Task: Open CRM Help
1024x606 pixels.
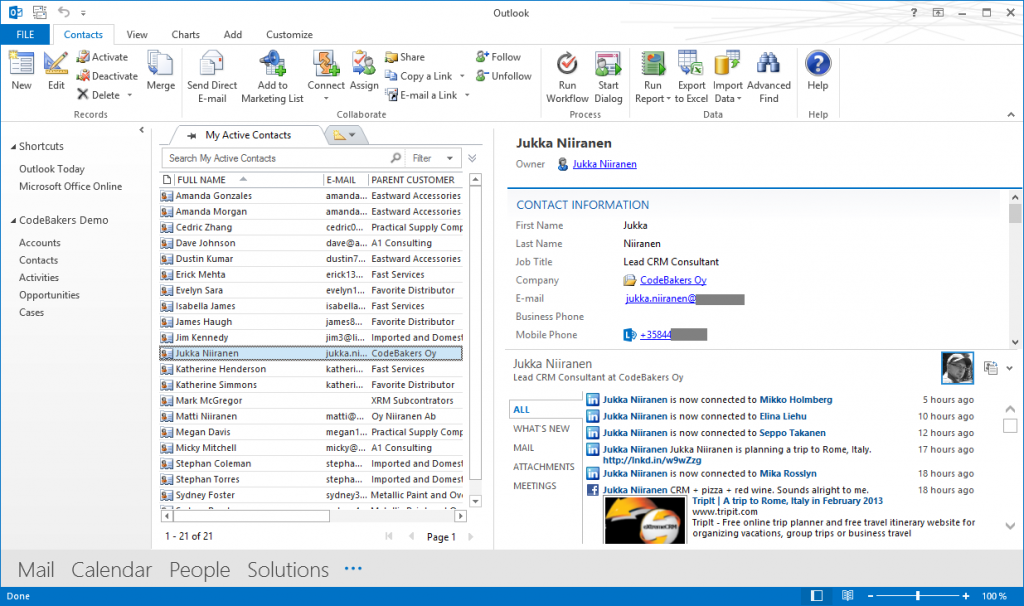Action: tap(818, 70)
